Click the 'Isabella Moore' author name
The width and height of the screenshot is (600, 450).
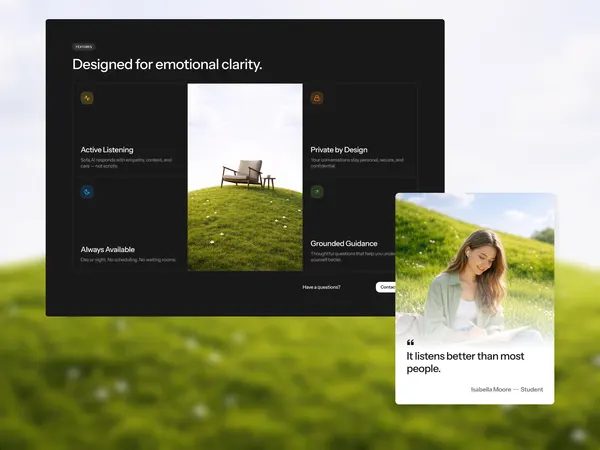491,390
